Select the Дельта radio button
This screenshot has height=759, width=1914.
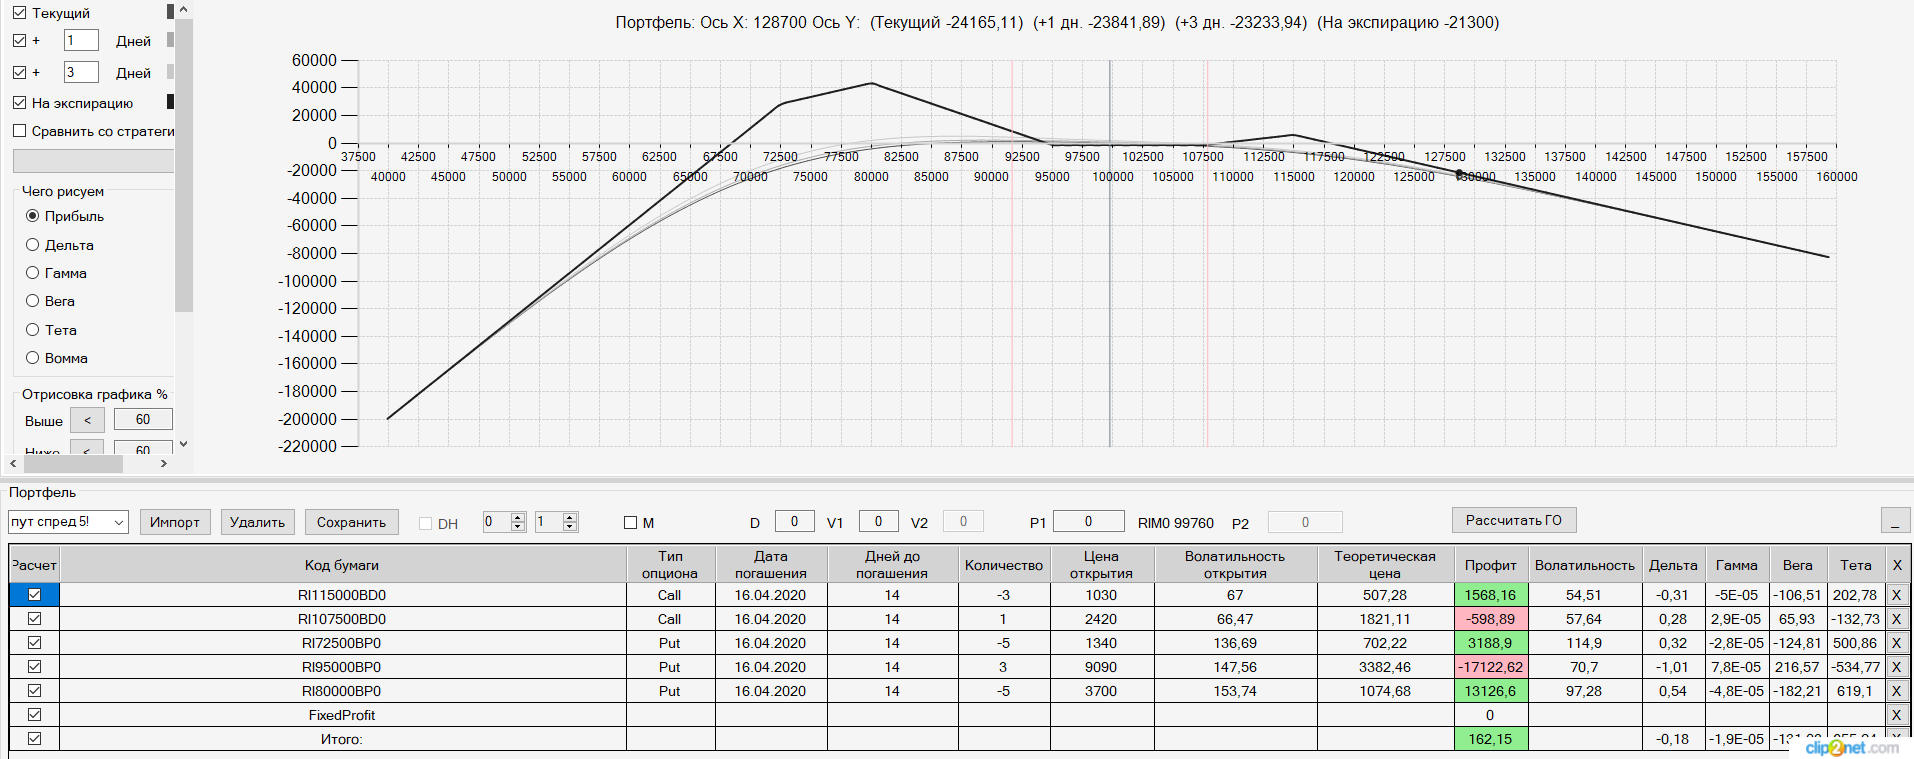(x=32, y=245)
